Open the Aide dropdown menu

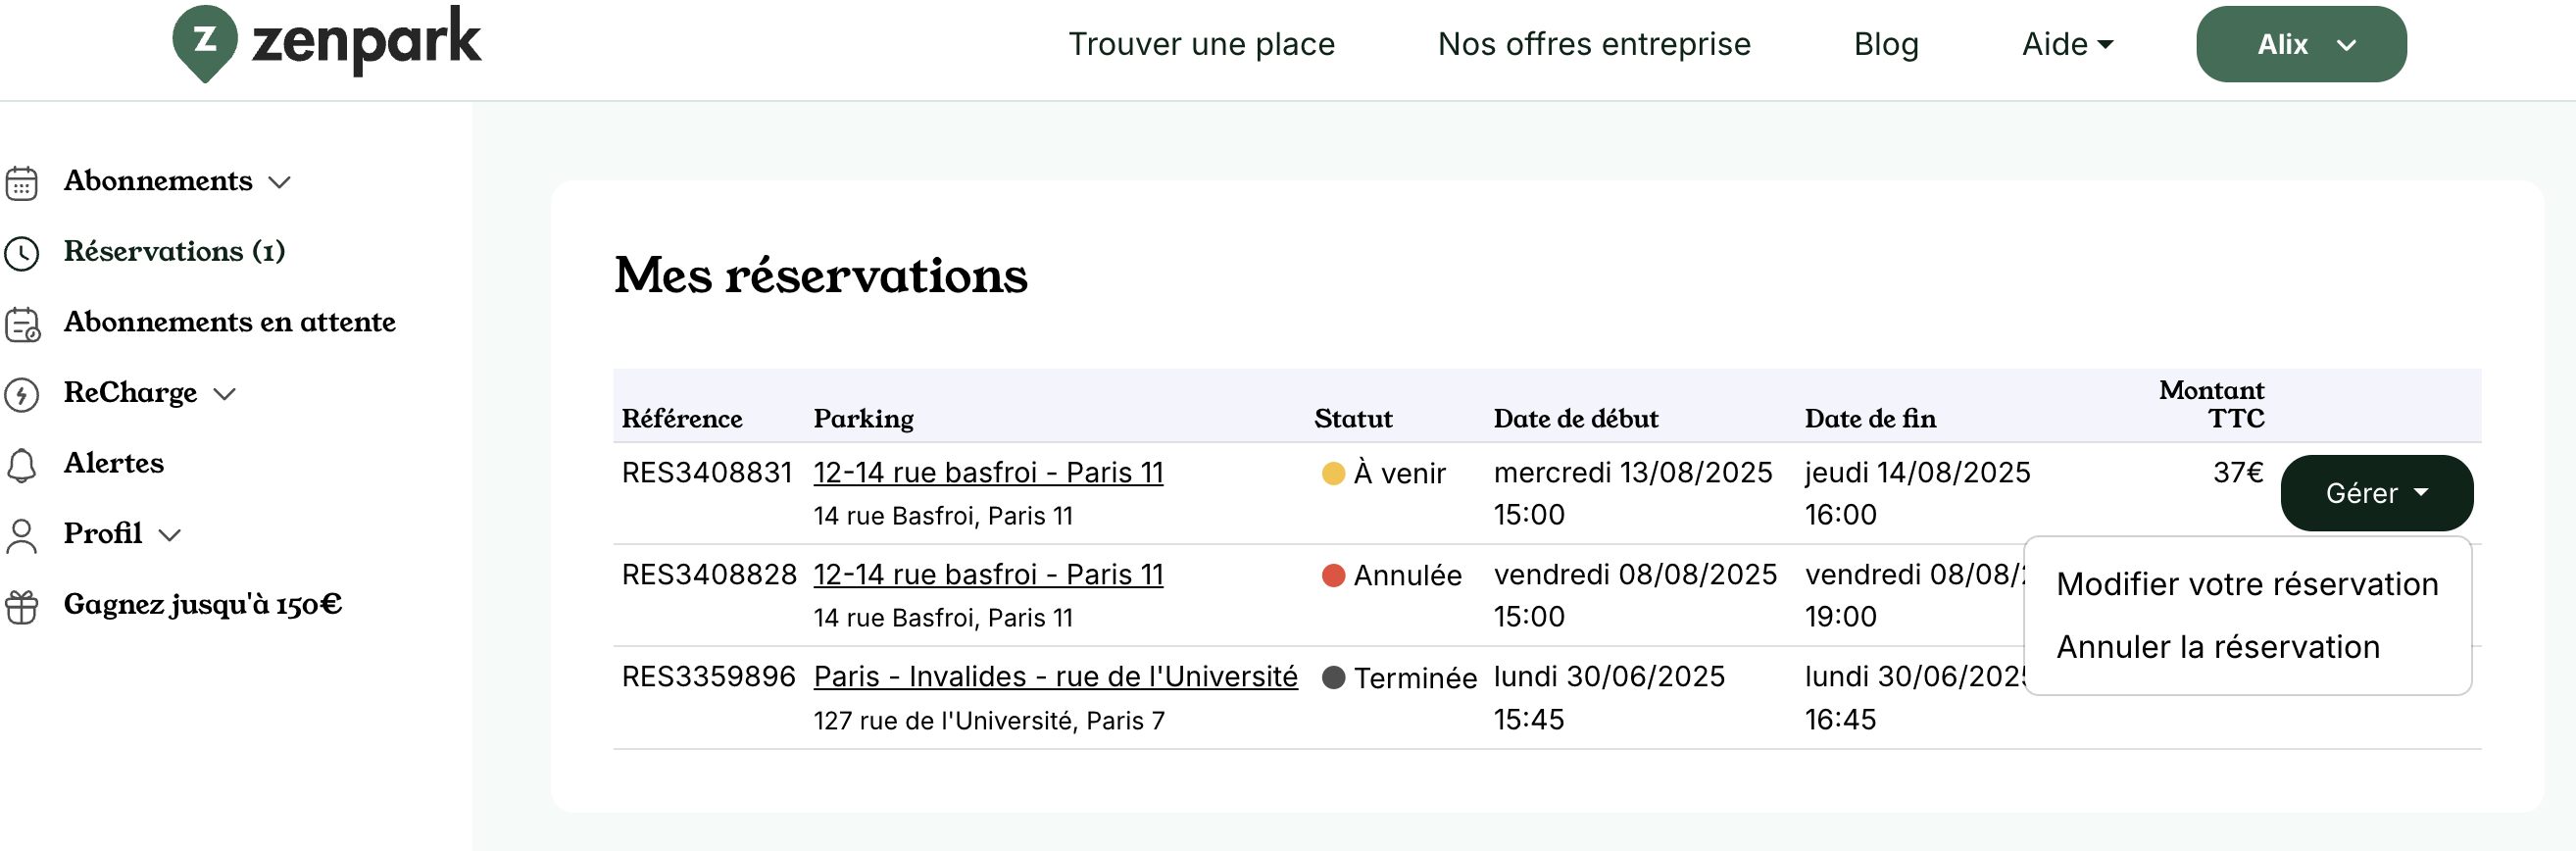coord(2067,44)
